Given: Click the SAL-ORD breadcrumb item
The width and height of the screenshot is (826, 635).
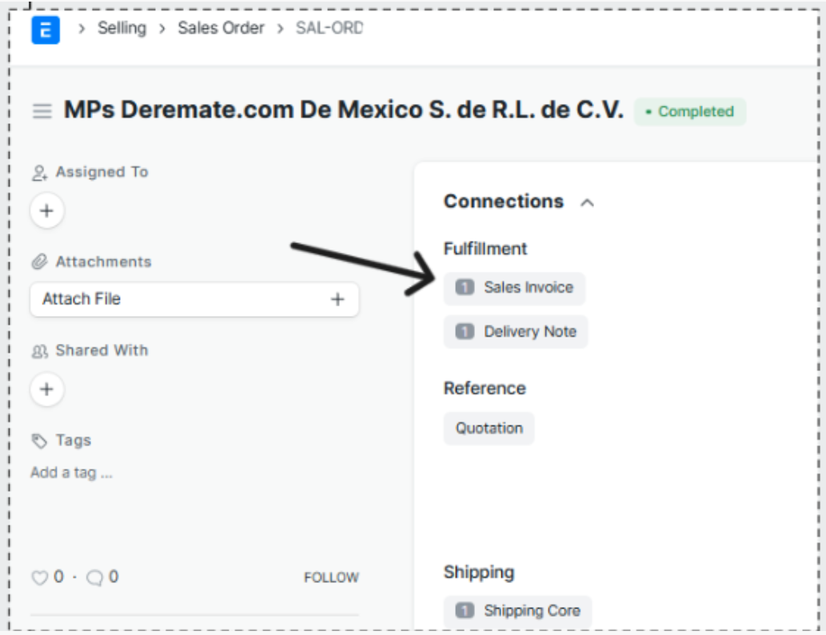Looking at the screenshot, I should [x=329, y=28].
